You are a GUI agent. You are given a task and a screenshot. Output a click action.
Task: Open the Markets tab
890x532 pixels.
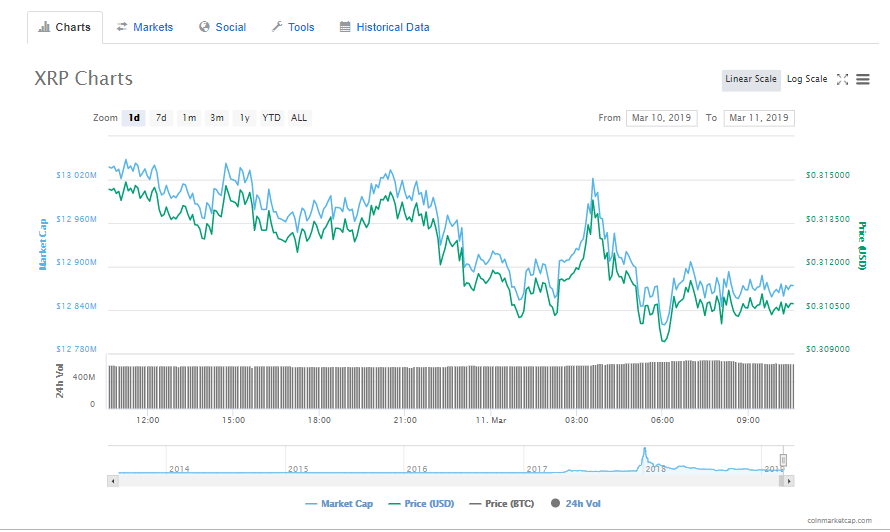tap(145, 27)
